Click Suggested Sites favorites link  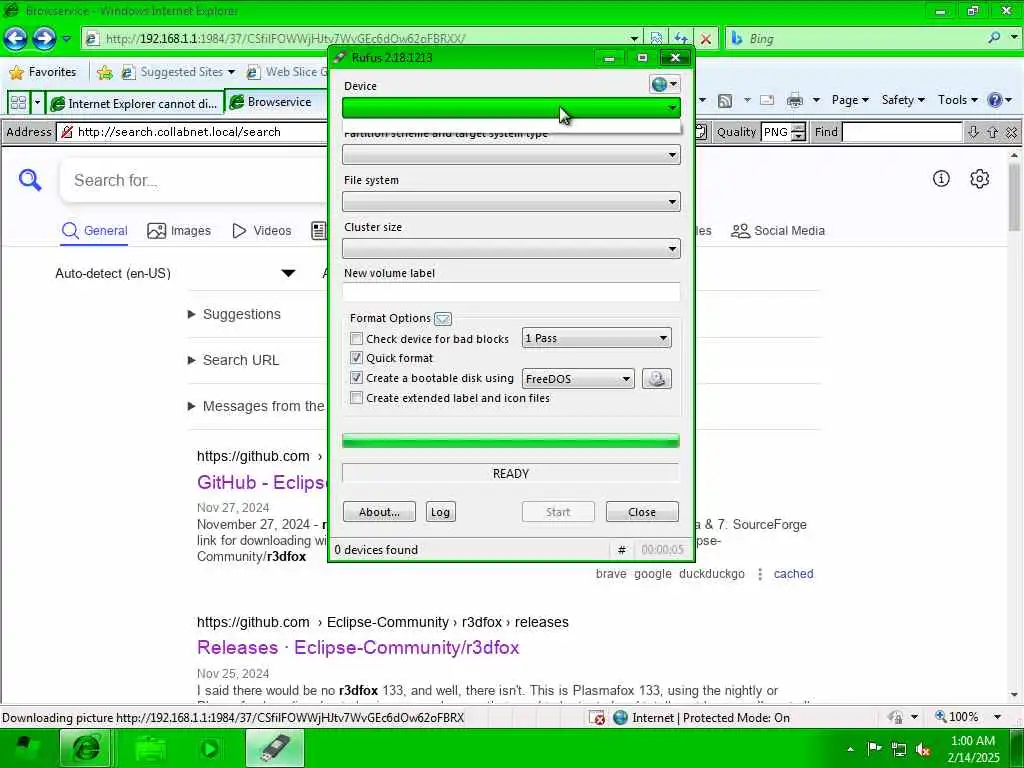pos(178,72)
